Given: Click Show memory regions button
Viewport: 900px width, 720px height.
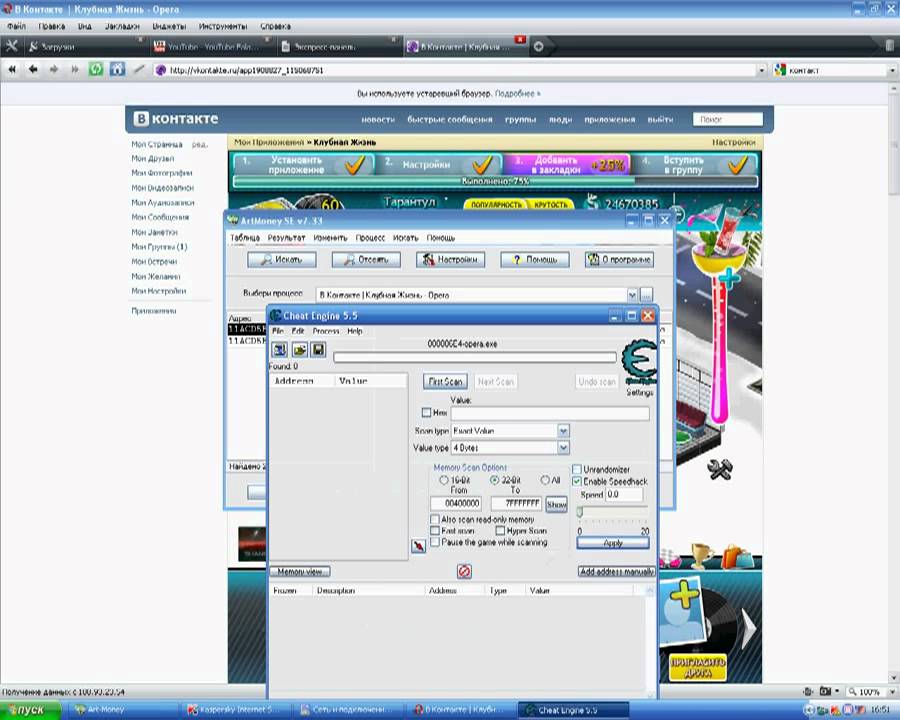Looking at the screenshot, I should 556,504.
